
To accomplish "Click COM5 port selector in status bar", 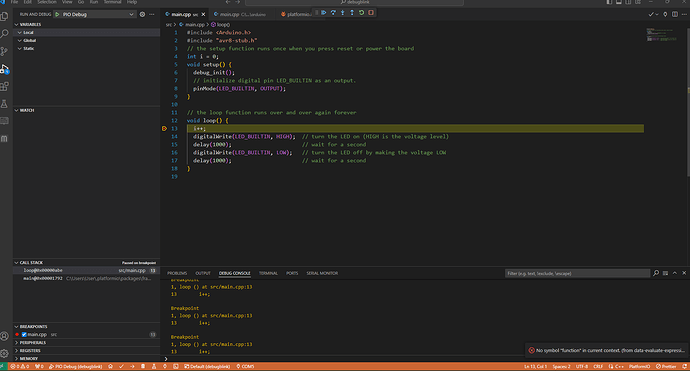I will [x=245, y=366].
